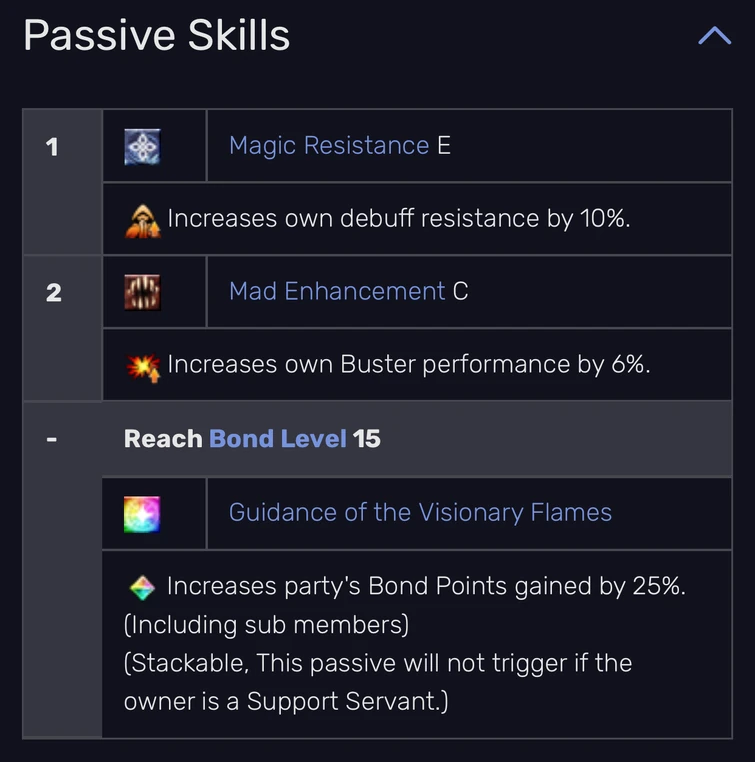Click the debuff resistance buff icon
This screenshot has width=755, height=762.
pos(143,219)
